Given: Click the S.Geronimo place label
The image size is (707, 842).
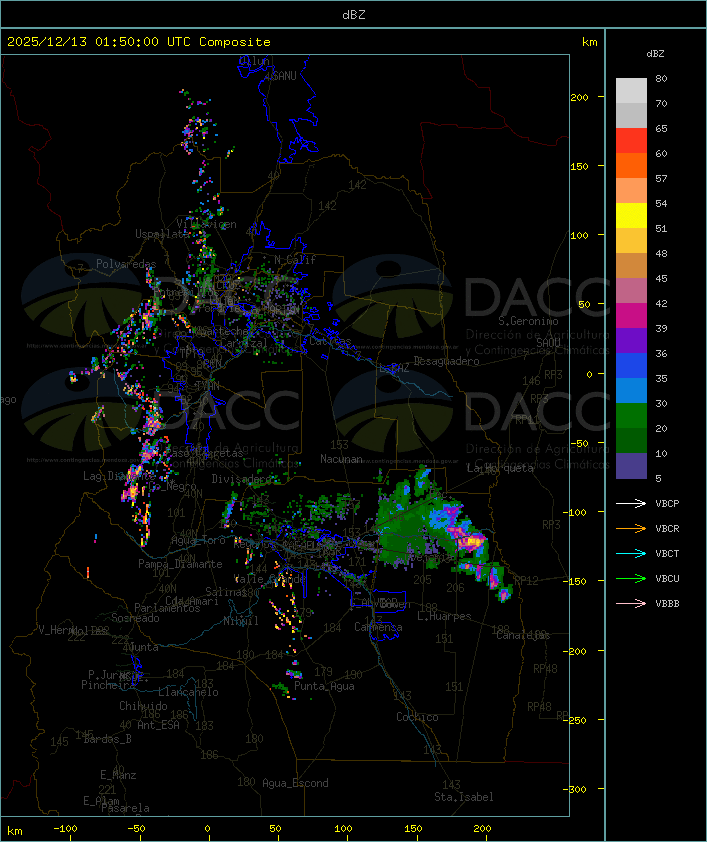Looking at the screenshot, I should point(528,321).
